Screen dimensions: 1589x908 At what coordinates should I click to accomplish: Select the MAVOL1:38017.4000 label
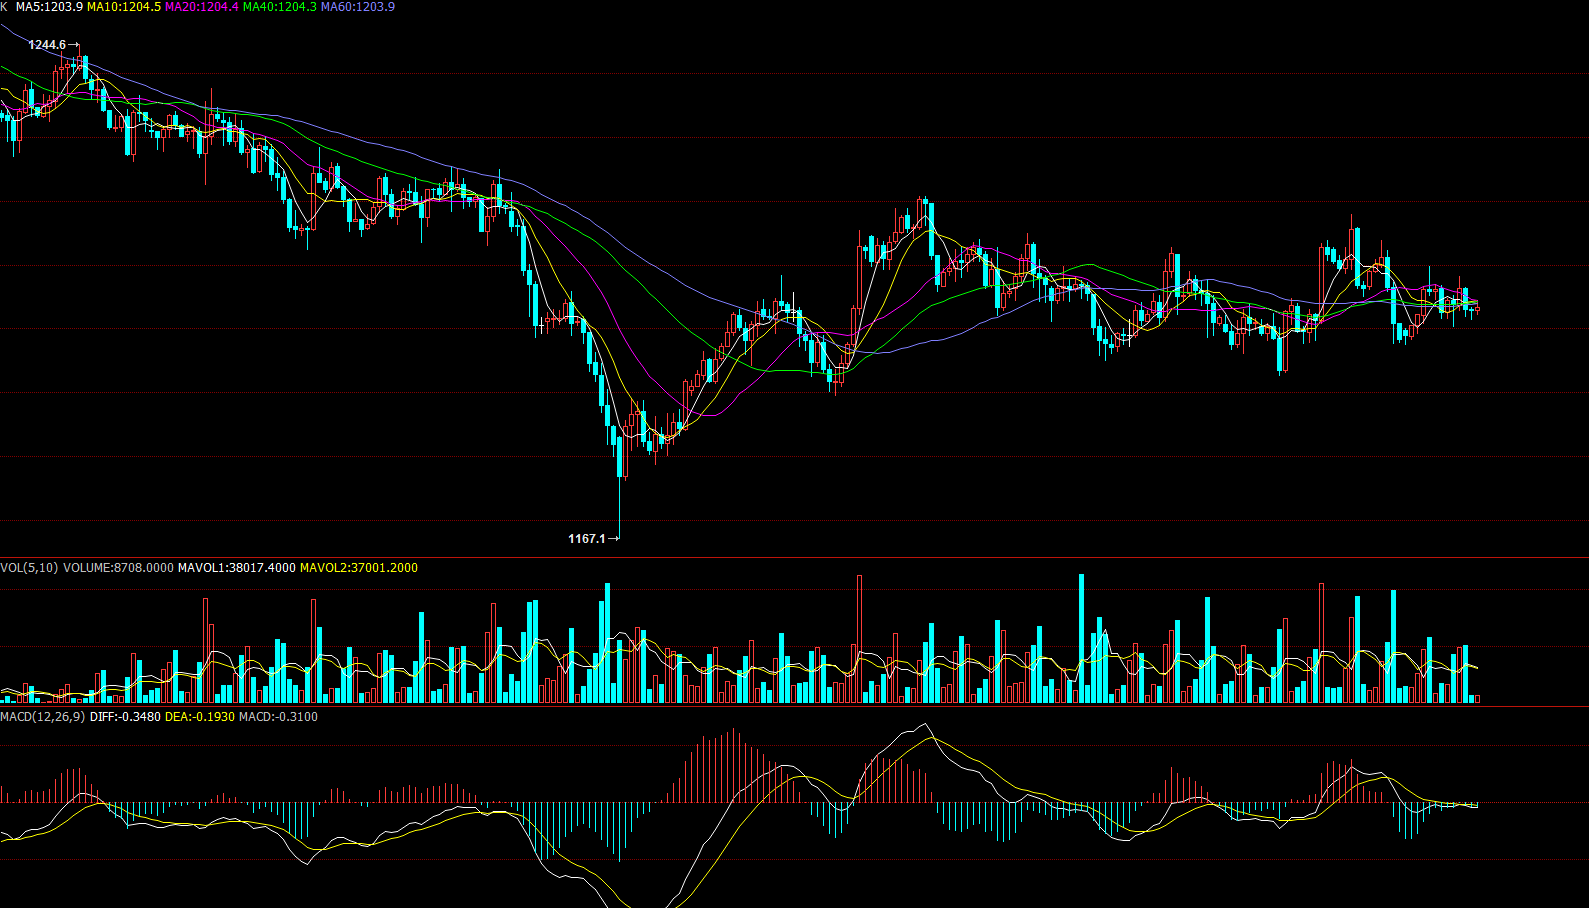[x=236, y=568]
